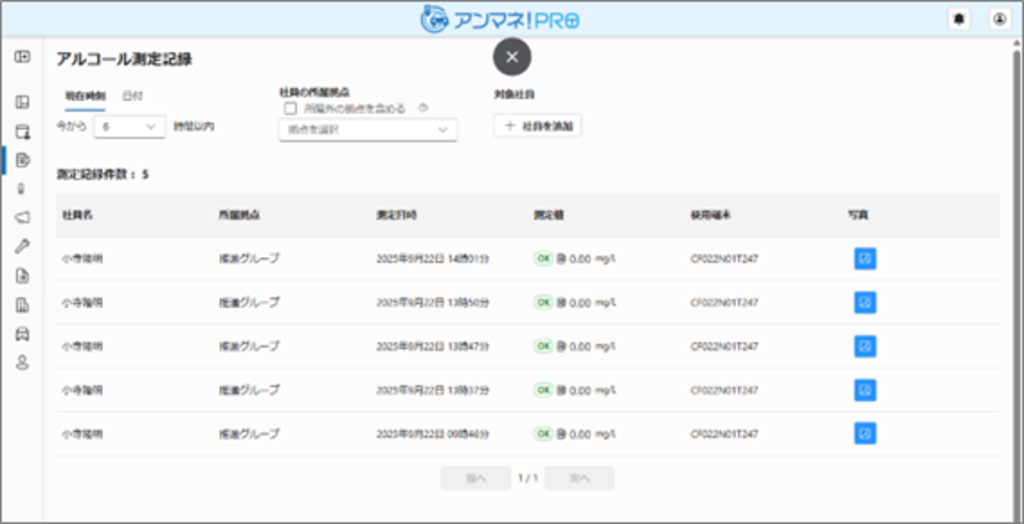1024x524 pixels.
Task: Click the car icon in the sidebar
Action: (22, 335)
